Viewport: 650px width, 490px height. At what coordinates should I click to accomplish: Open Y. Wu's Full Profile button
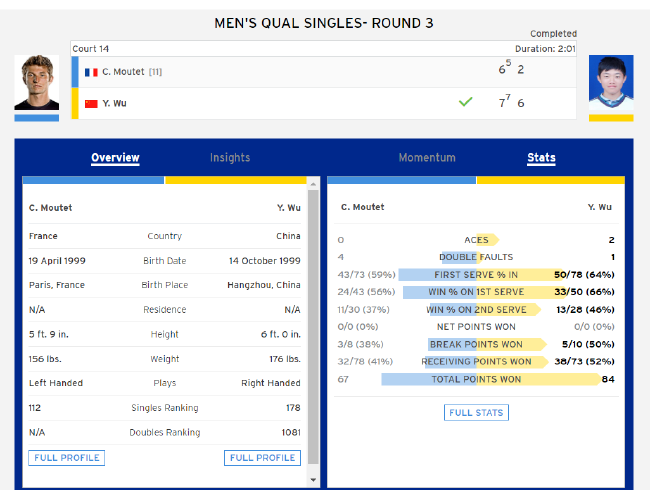(x=262, y=458)
